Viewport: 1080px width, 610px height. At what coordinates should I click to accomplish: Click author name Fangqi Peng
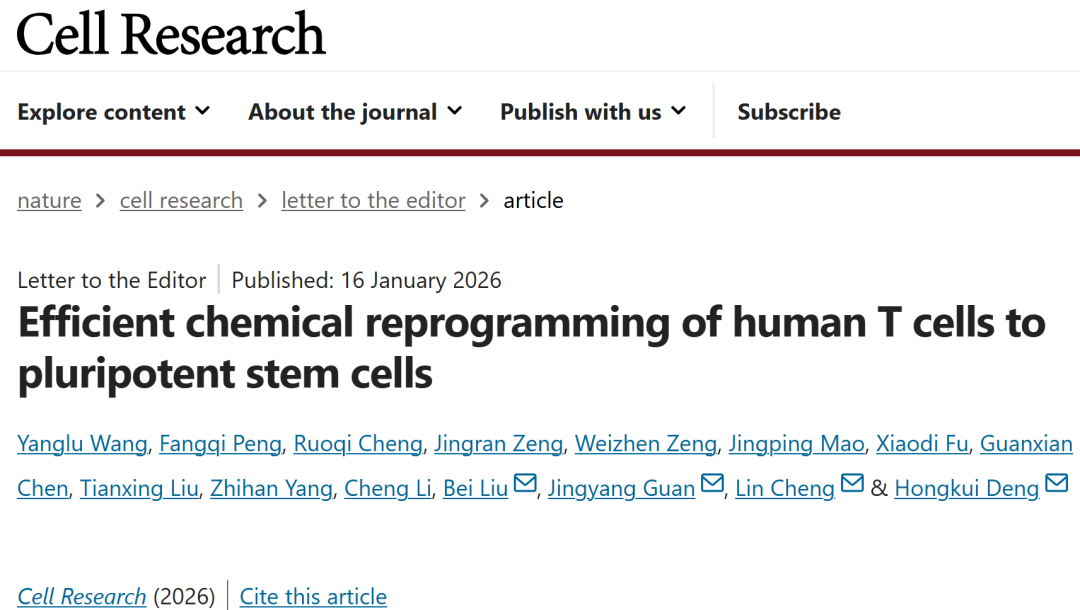221,444
